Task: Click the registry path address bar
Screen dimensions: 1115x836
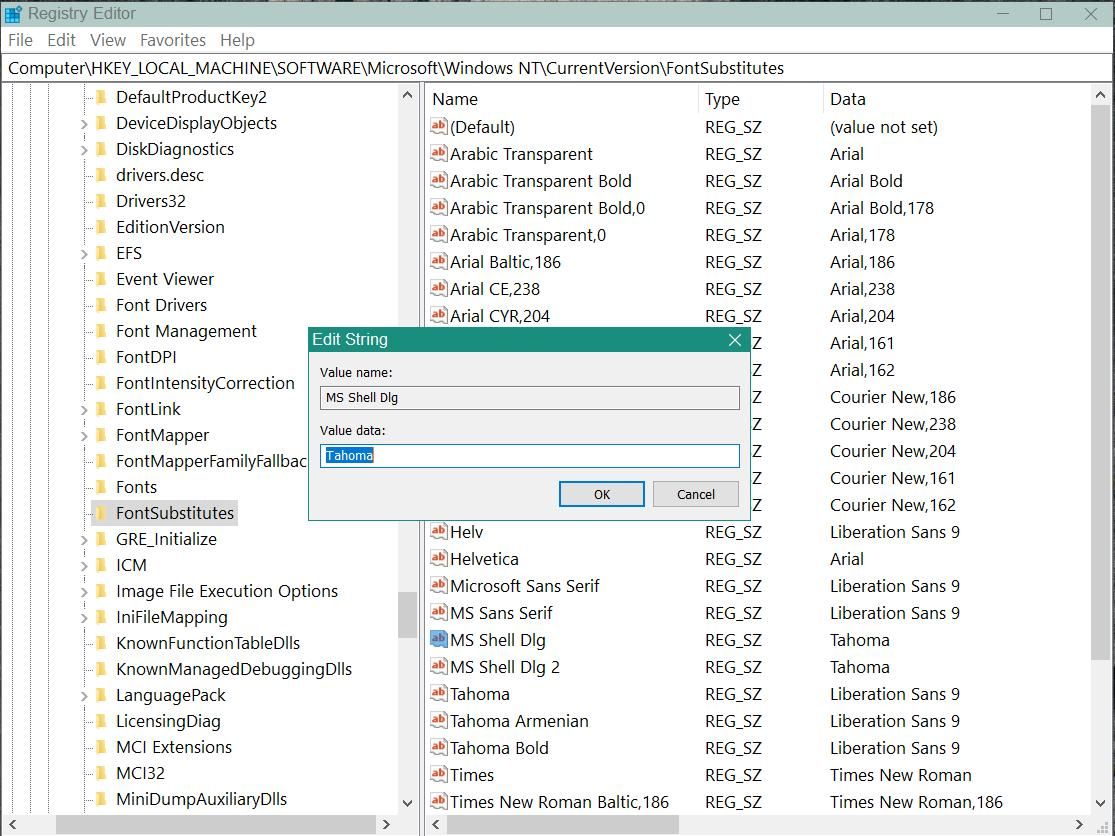Action: (x=558, y=68)
